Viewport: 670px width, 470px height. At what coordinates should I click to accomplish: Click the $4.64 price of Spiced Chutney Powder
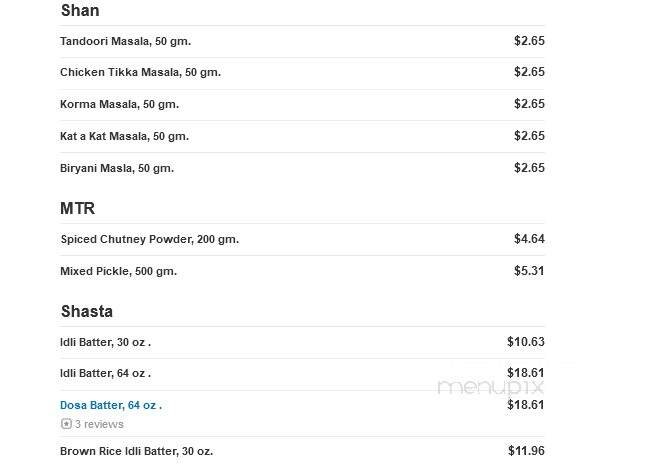coord(529,239)
